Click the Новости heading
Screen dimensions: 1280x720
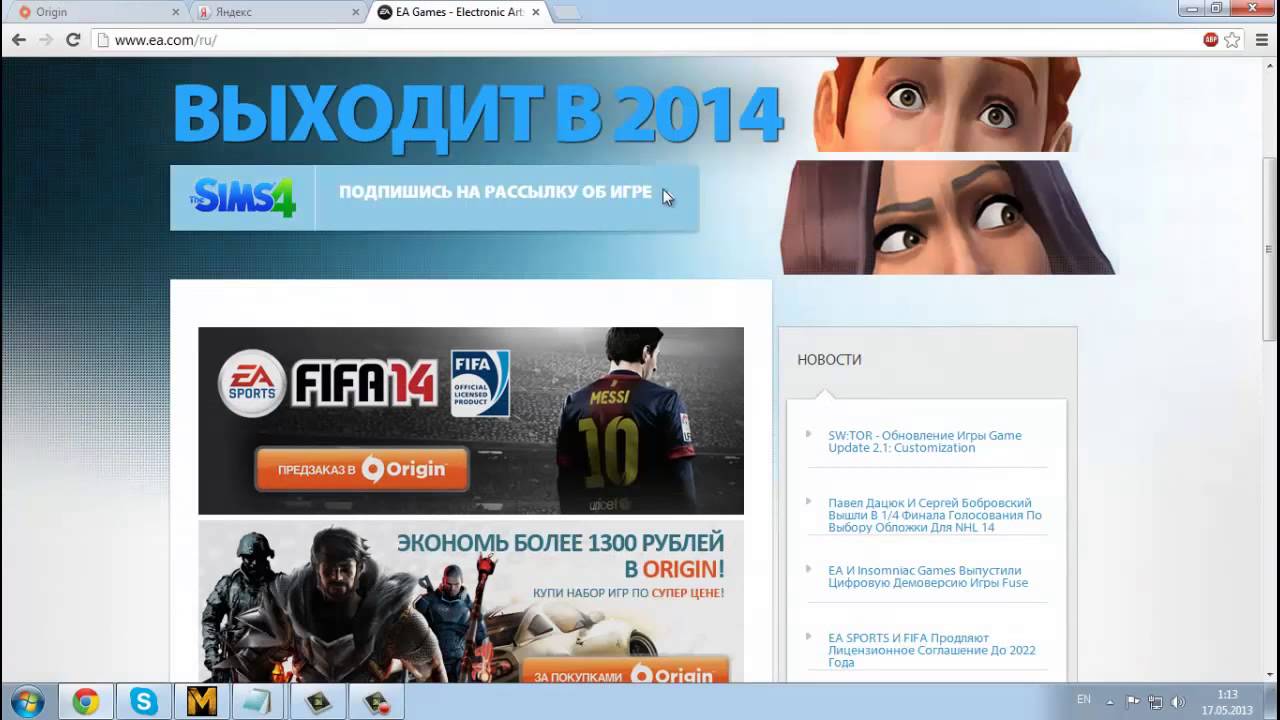pyautogui.click(x=829, y=360)
